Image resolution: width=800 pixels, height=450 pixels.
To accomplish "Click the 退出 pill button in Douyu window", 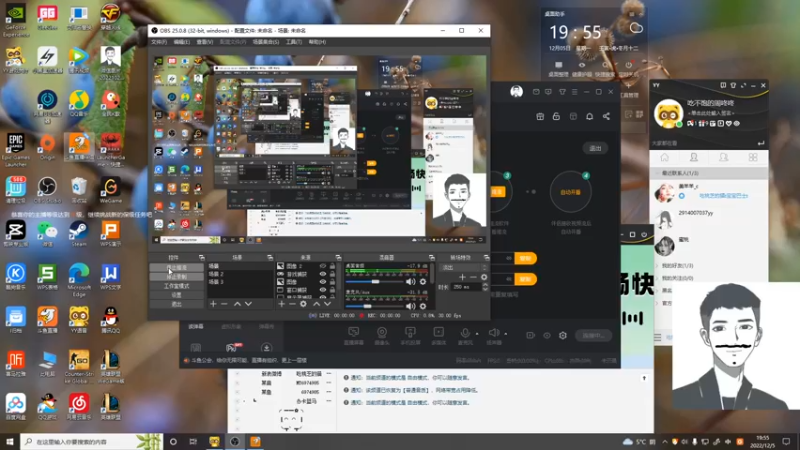I will click(x=595, y=148).
